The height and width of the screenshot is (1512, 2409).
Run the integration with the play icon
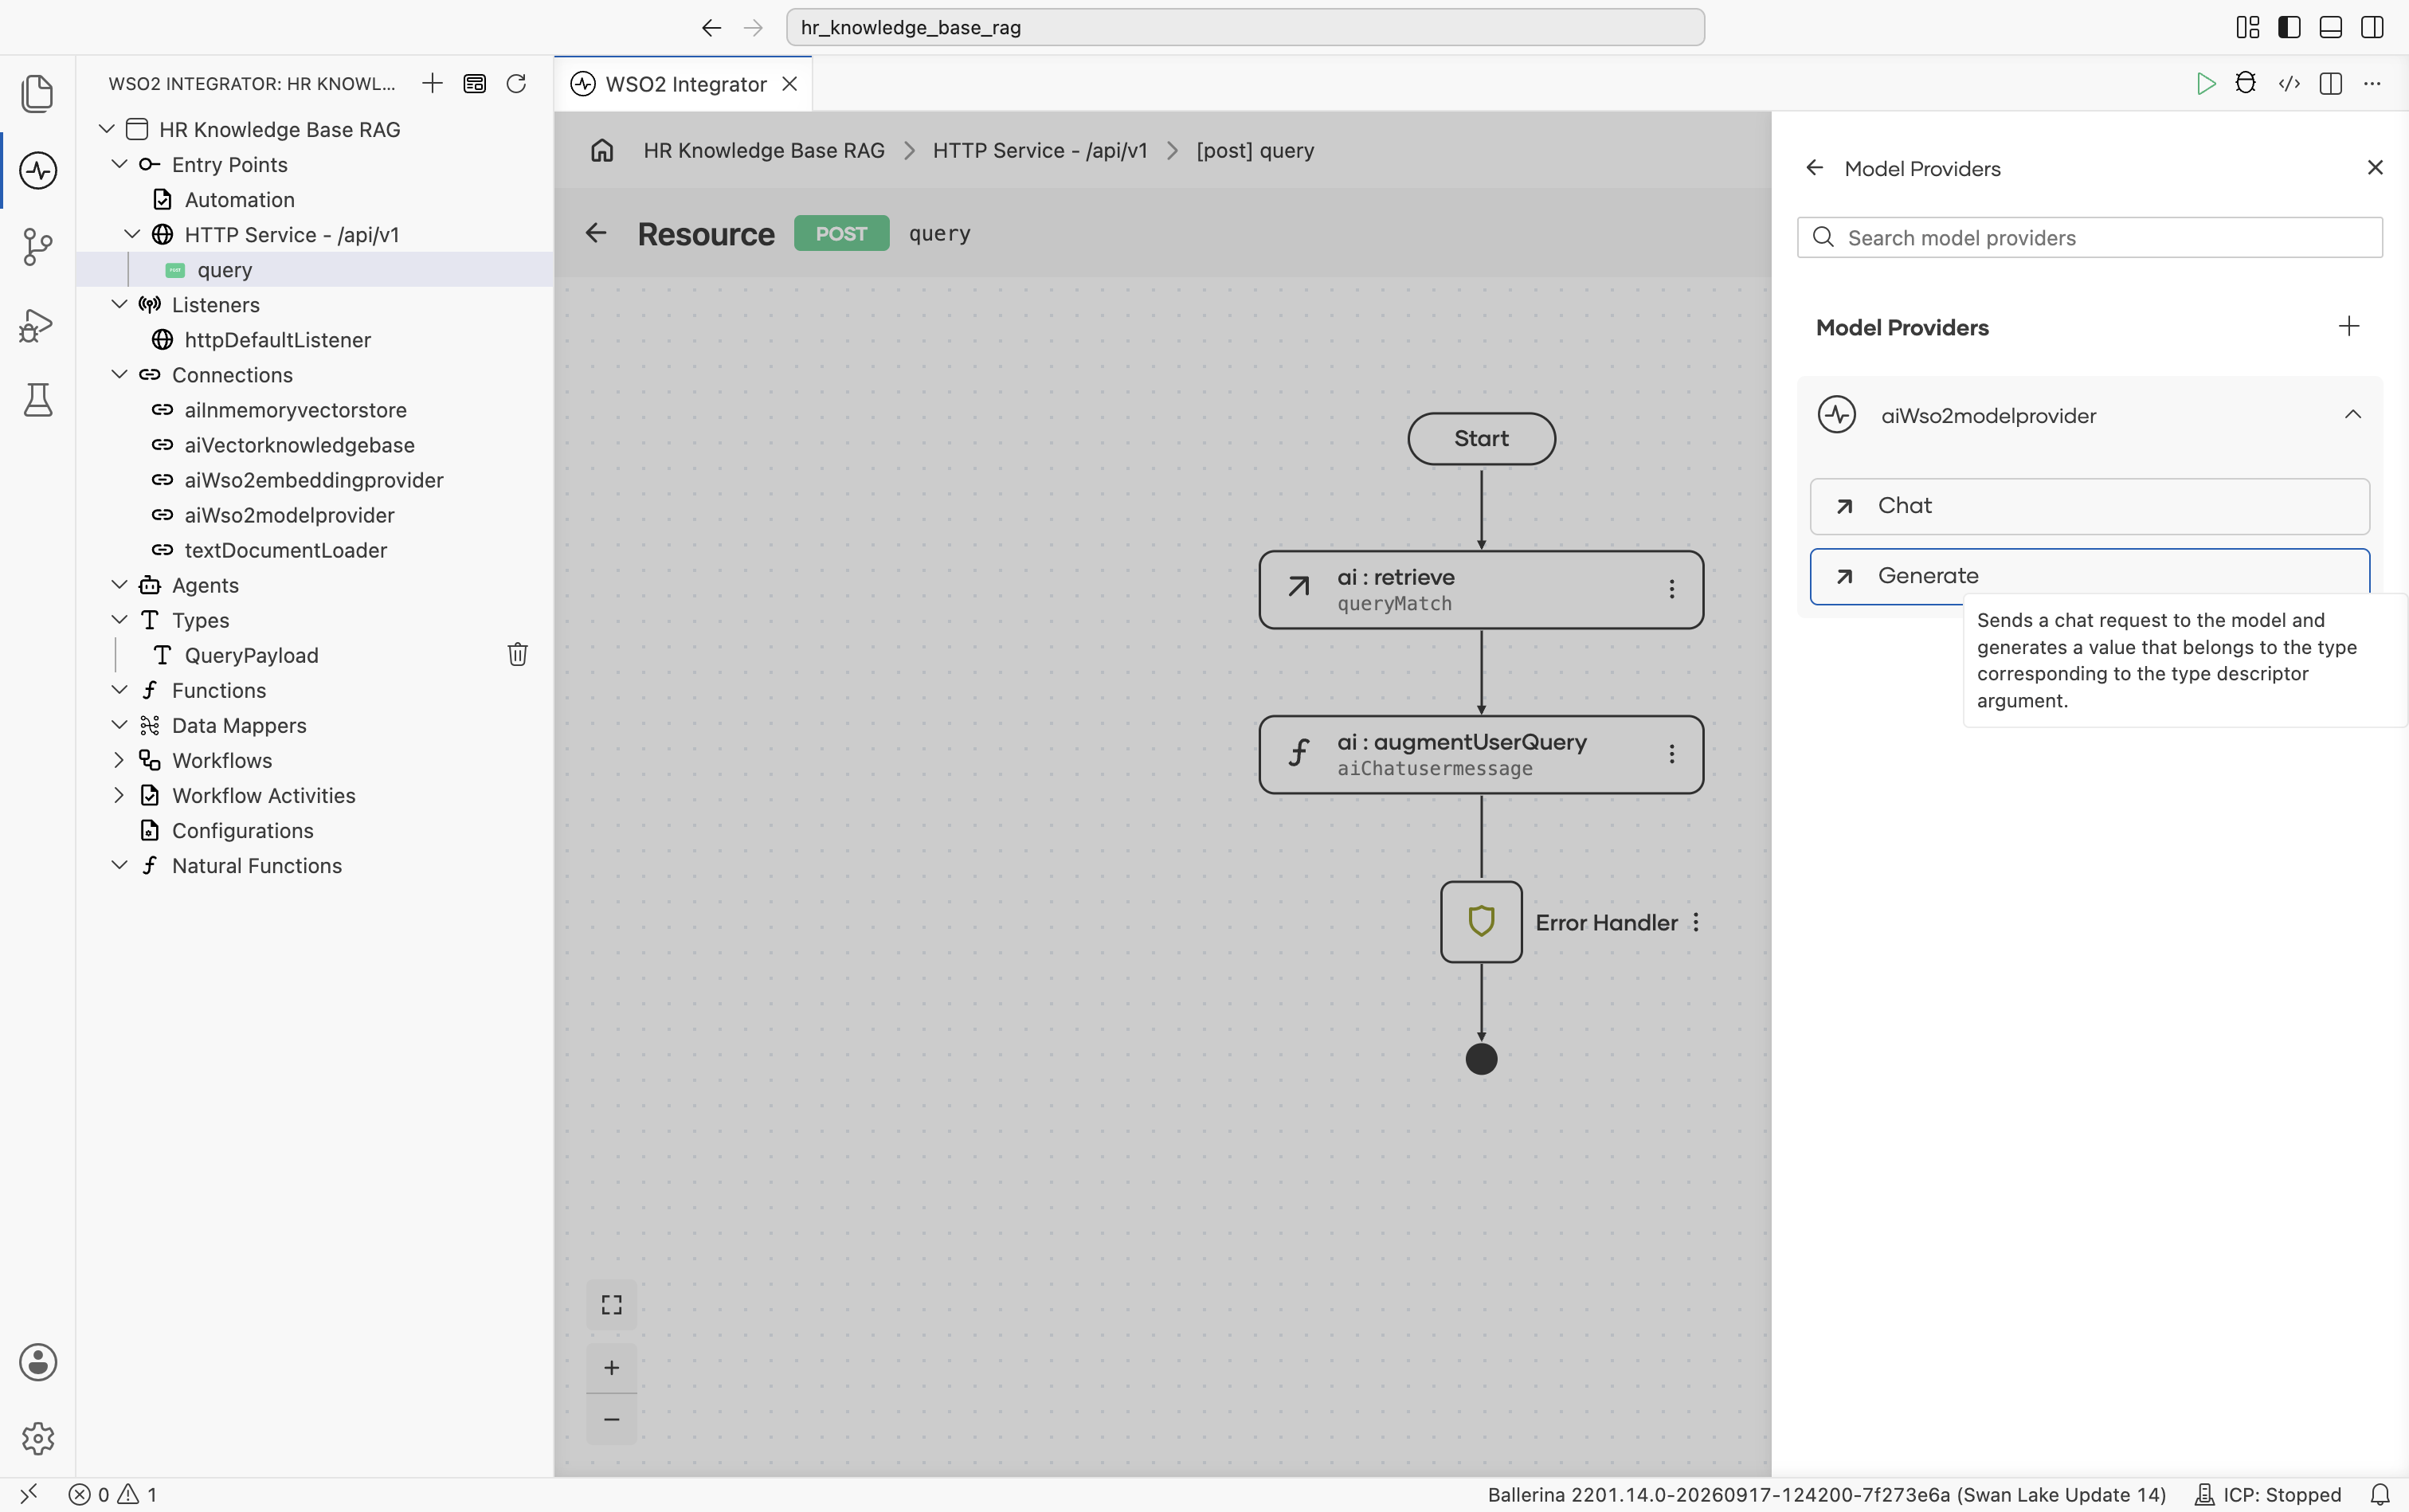pyautogui.click(x=2205, y=83)
